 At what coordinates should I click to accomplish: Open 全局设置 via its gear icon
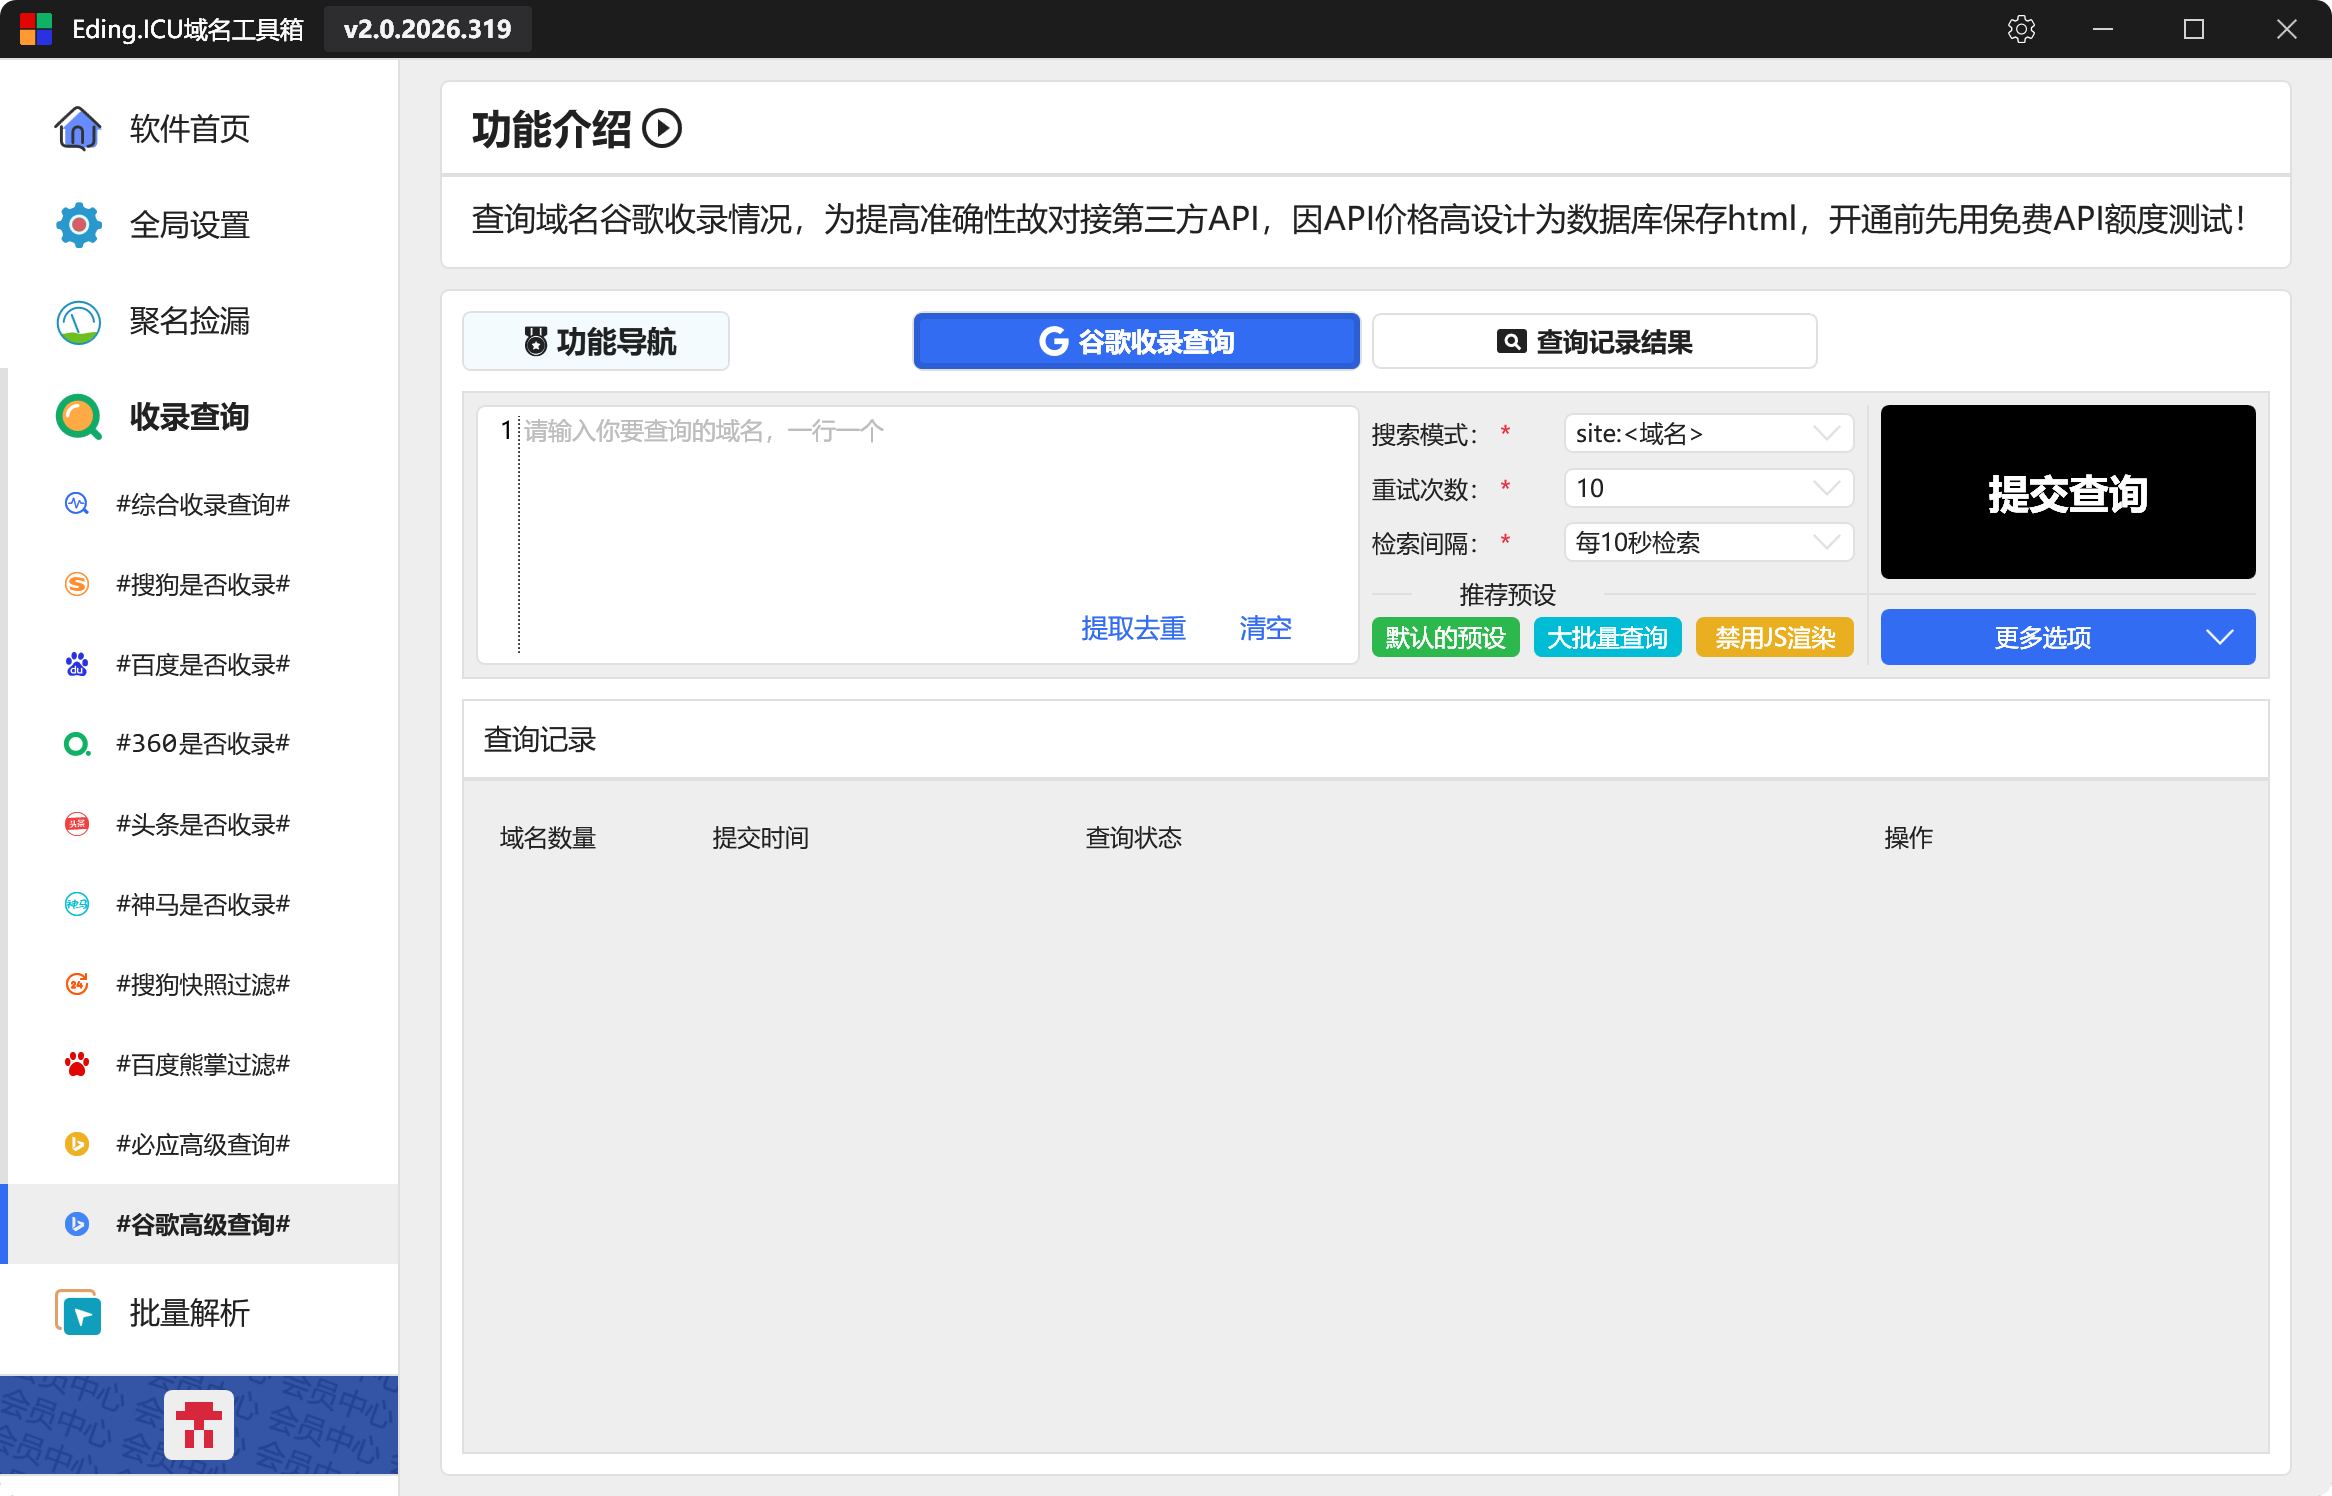78,225
